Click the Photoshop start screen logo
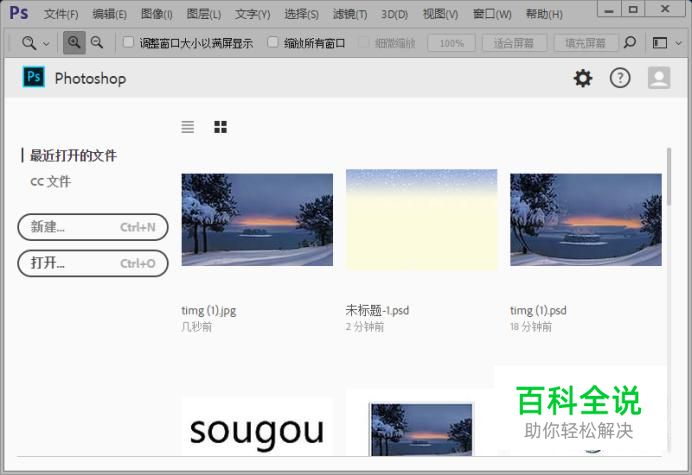 click(x=34, y=77)
